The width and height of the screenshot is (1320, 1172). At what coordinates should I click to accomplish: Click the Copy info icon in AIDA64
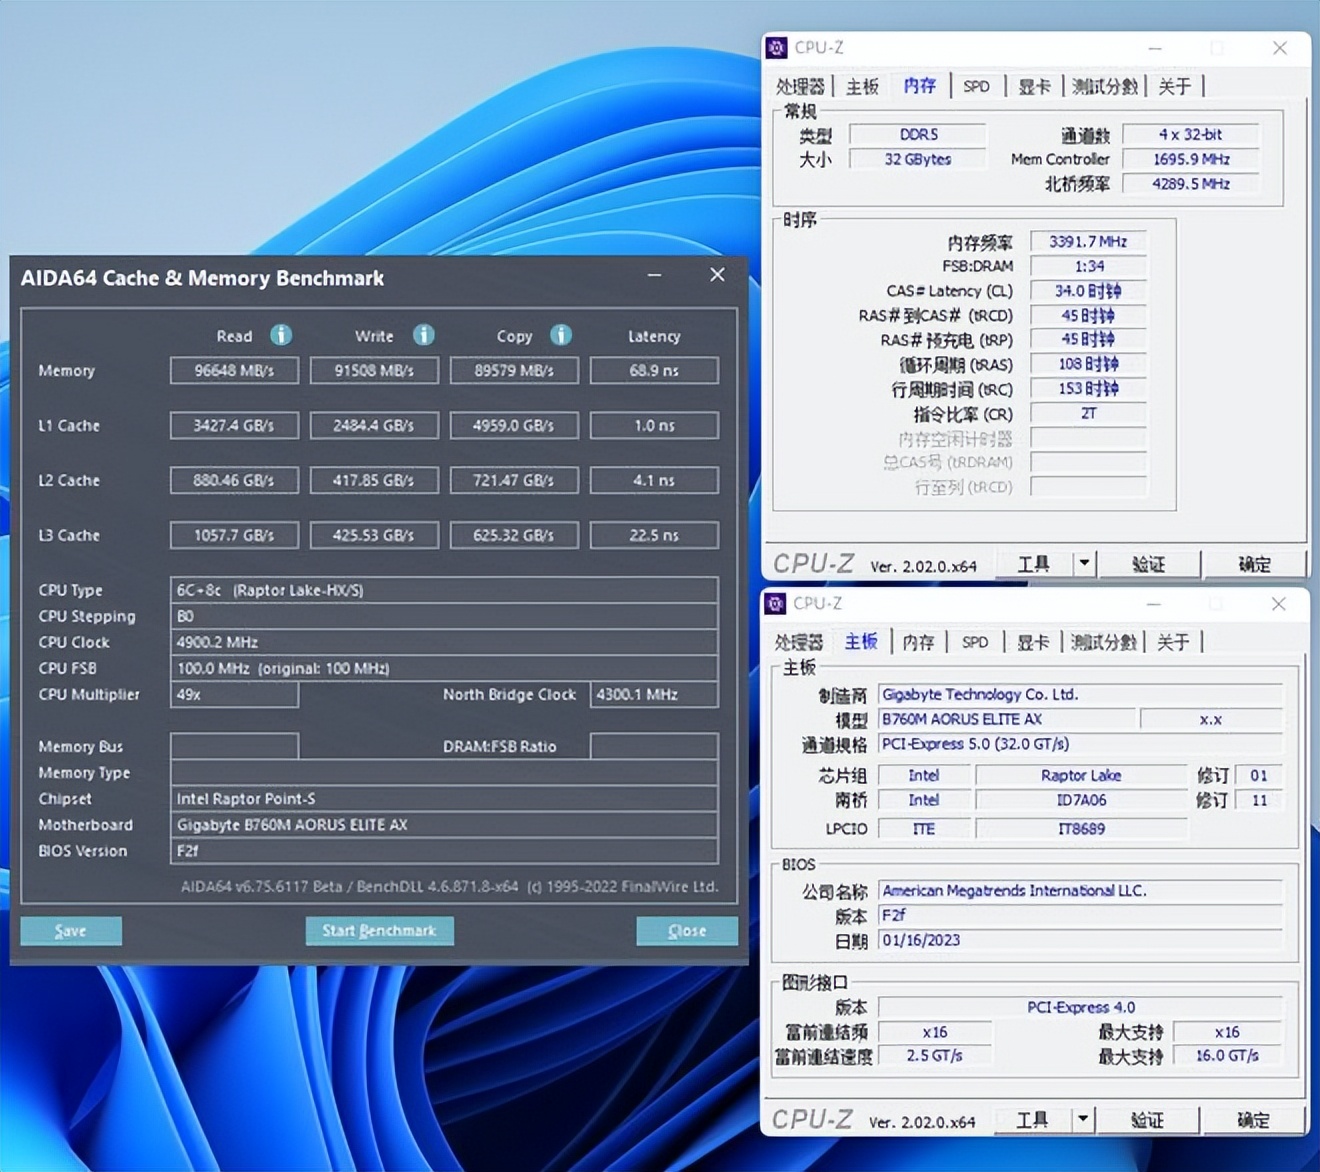(x=561, y=336)
